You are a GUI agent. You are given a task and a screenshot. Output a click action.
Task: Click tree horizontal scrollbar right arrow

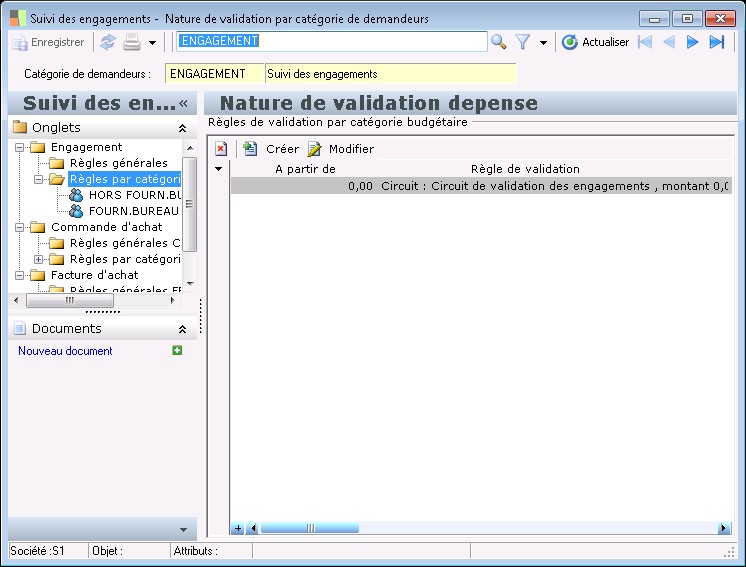(172, 300)
